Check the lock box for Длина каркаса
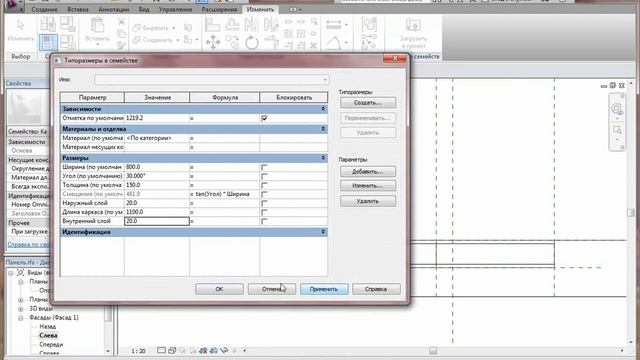This screenshot has width=640, height=360. click(264, 212)
